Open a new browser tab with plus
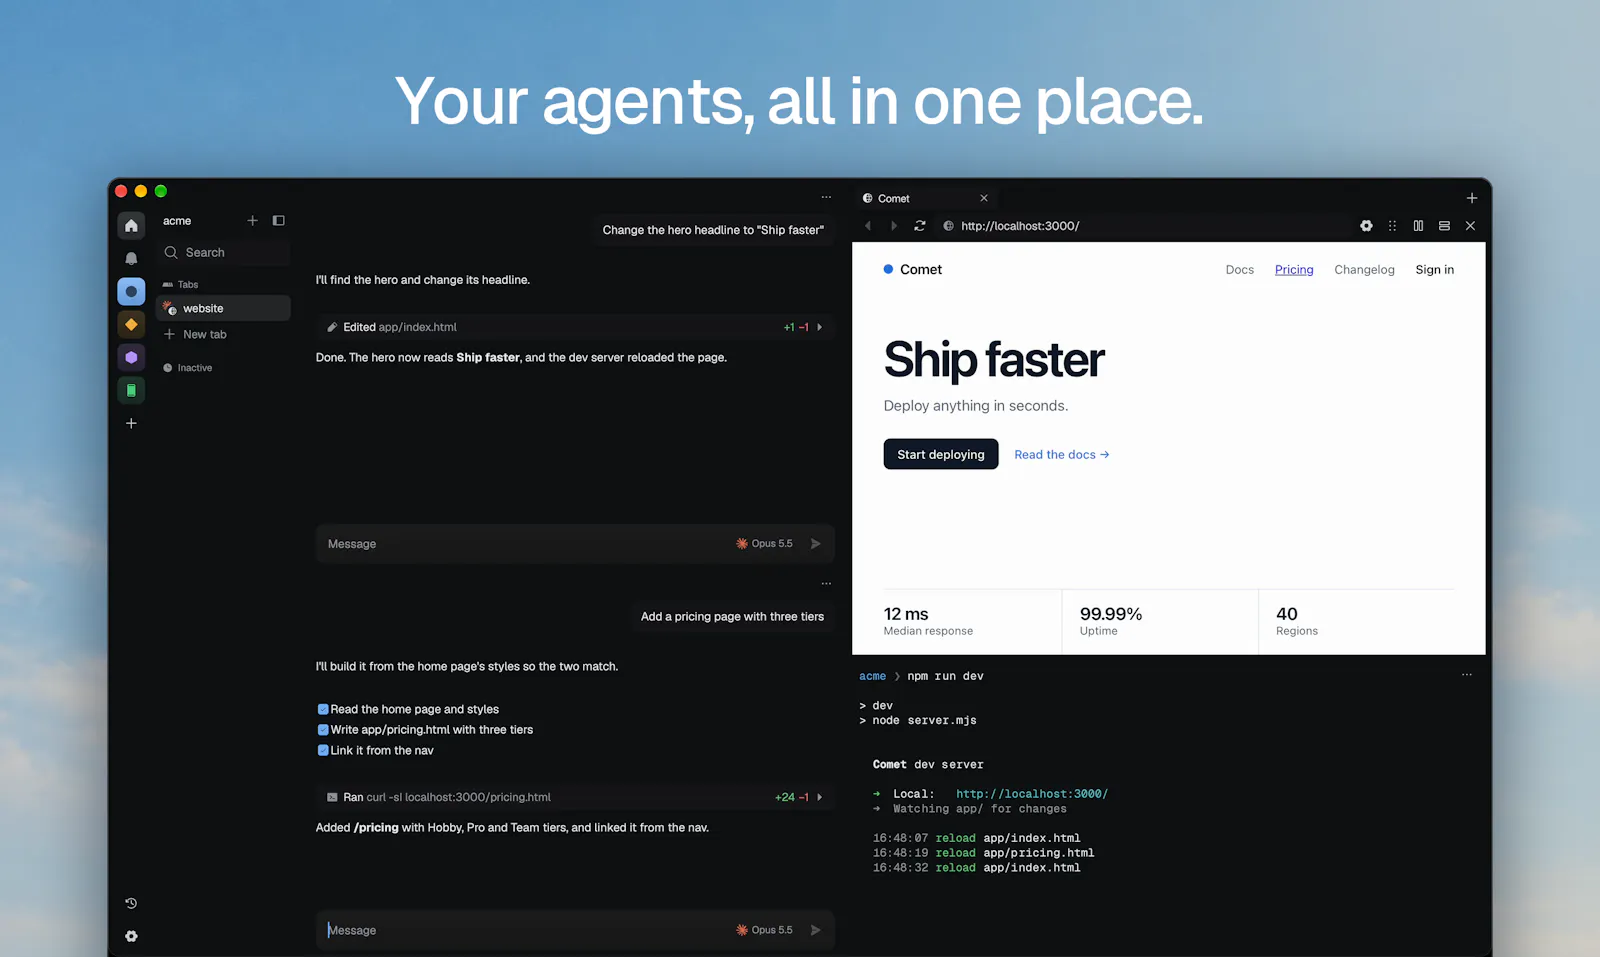This screenshot has height=957, width=1600. coord(1472,198)
